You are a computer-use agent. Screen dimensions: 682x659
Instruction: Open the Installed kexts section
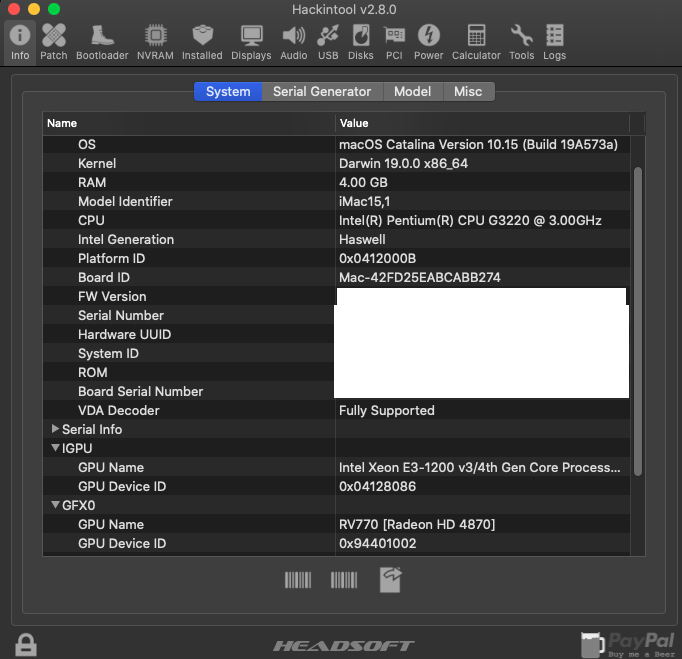[x=202, y=42]
